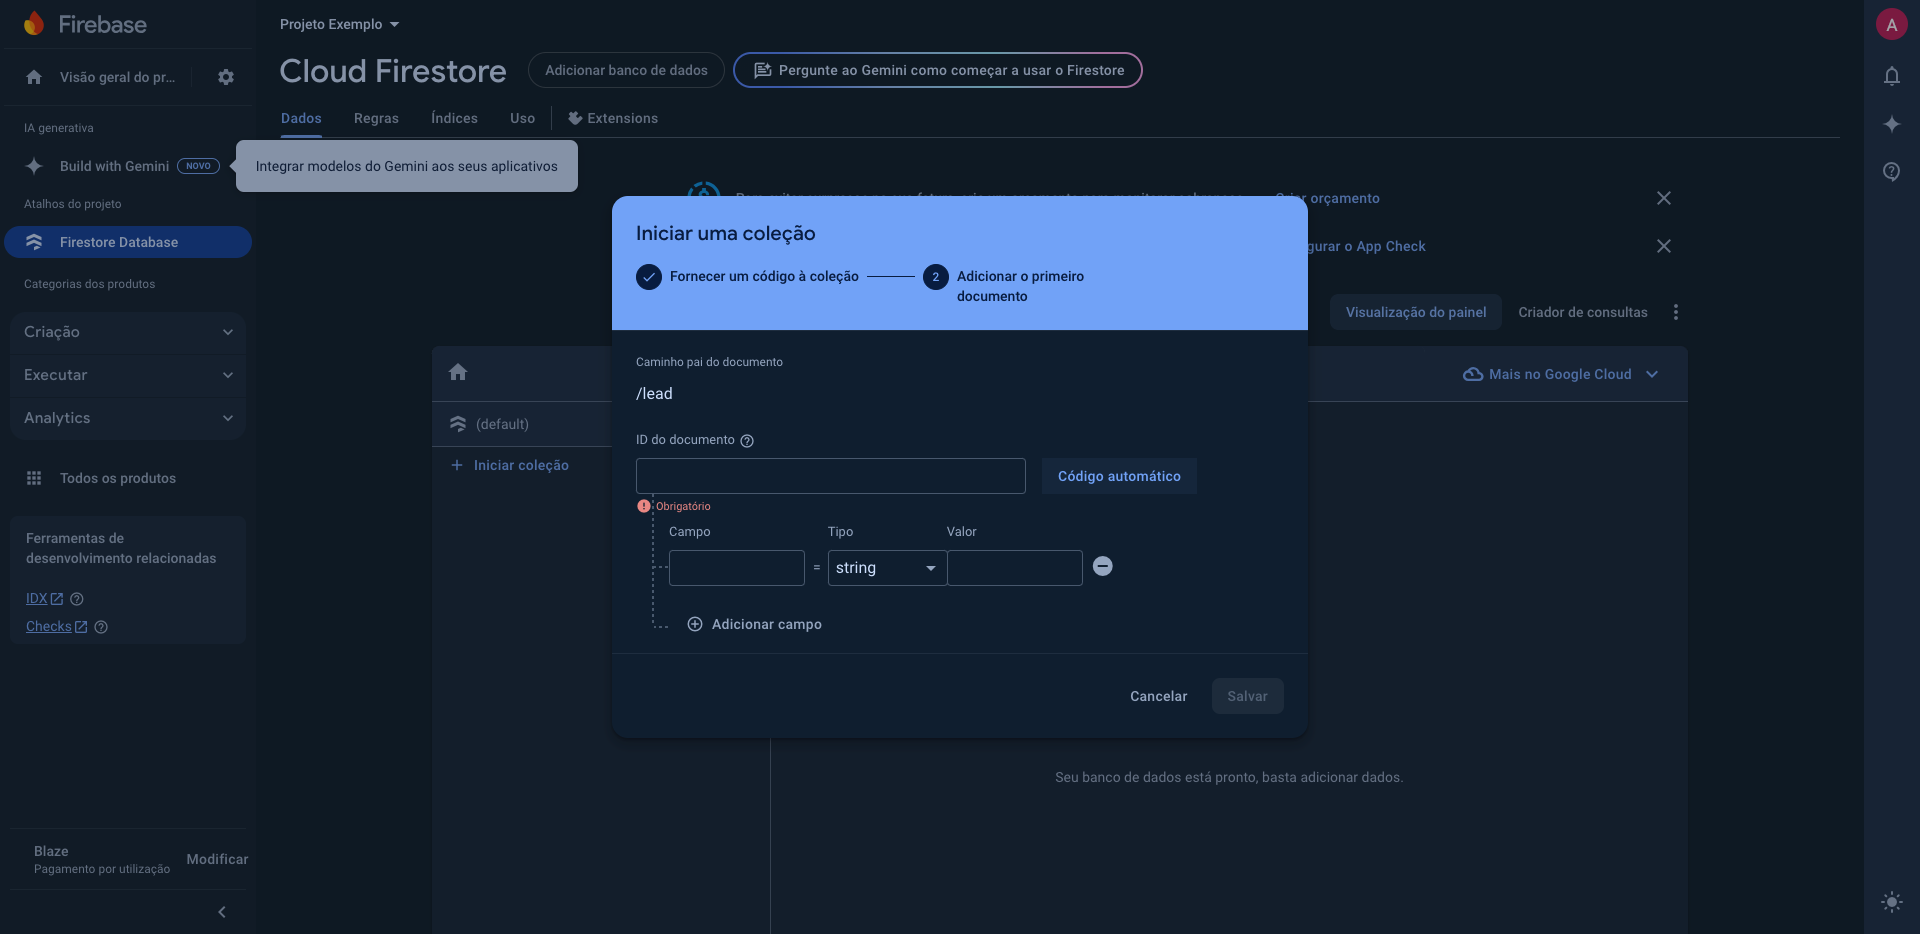Viewport: 1920px width, 934px height.
Task: Click Cancelar in the dialog
Action: point(1159,696)
